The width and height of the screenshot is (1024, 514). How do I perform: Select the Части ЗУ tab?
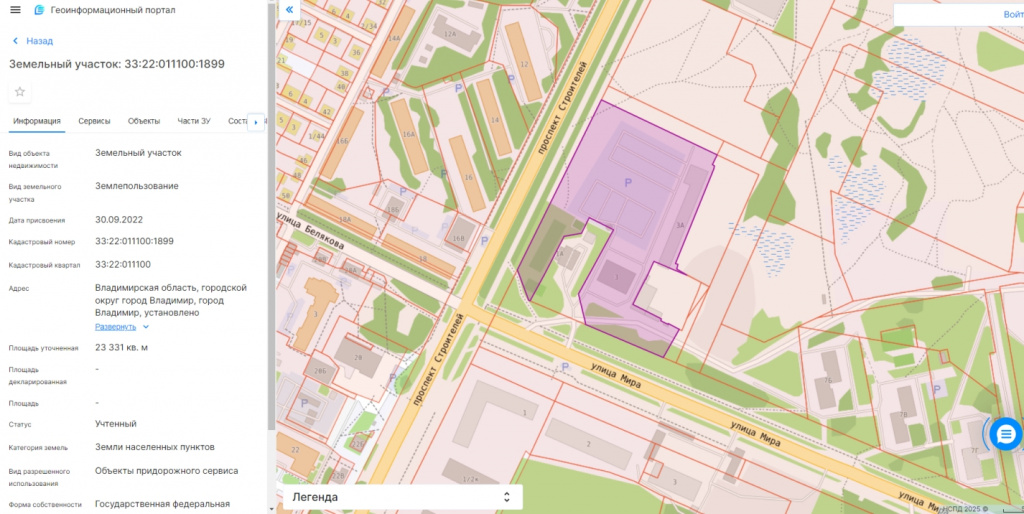193,121
